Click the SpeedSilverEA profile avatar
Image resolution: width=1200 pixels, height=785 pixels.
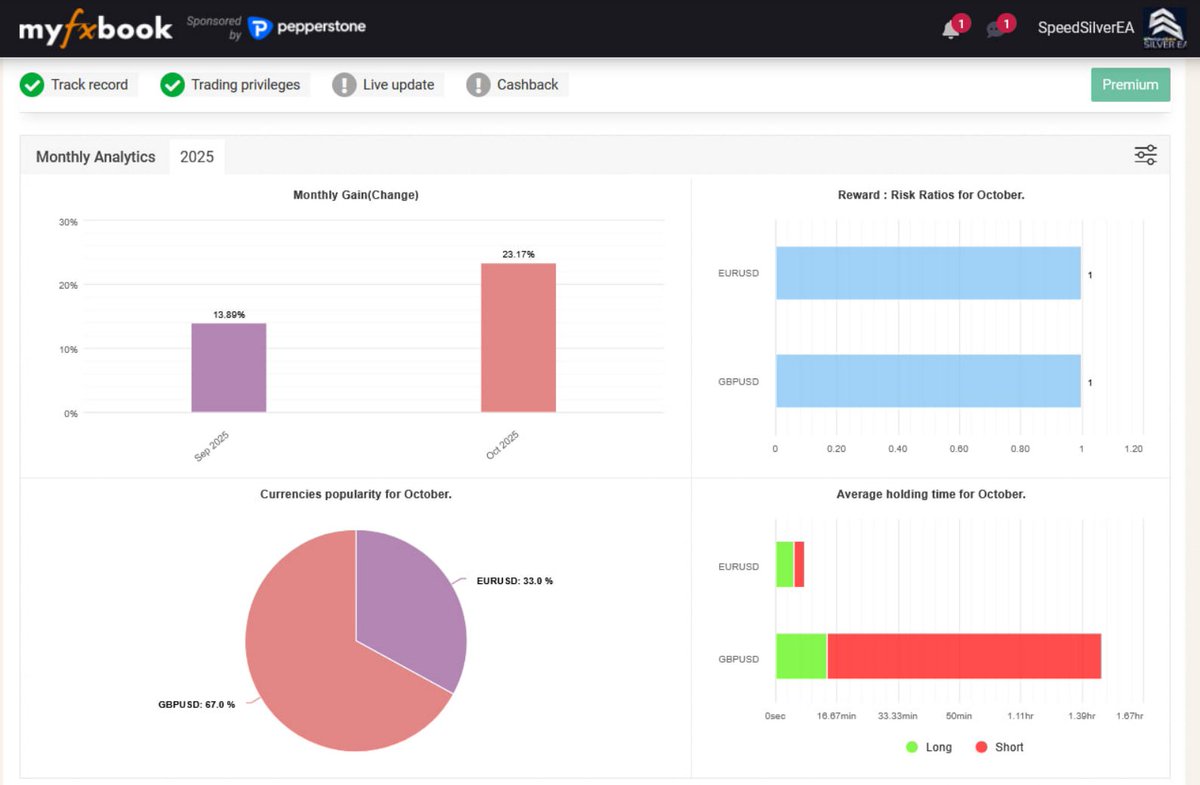1164,27
